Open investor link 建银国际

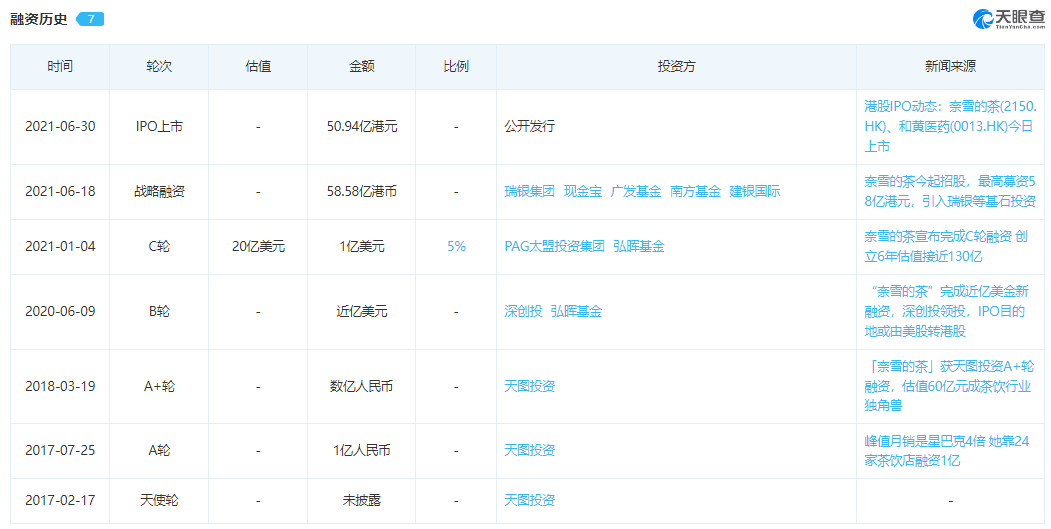coord(755,192)
